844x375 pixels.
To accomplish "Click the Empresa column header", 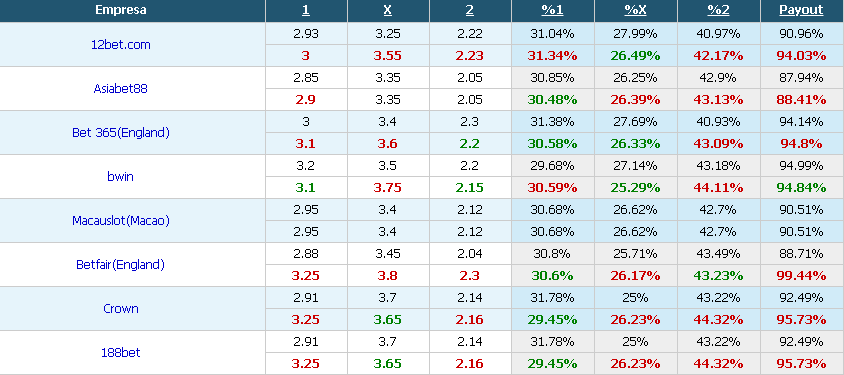I will (121, 10).
